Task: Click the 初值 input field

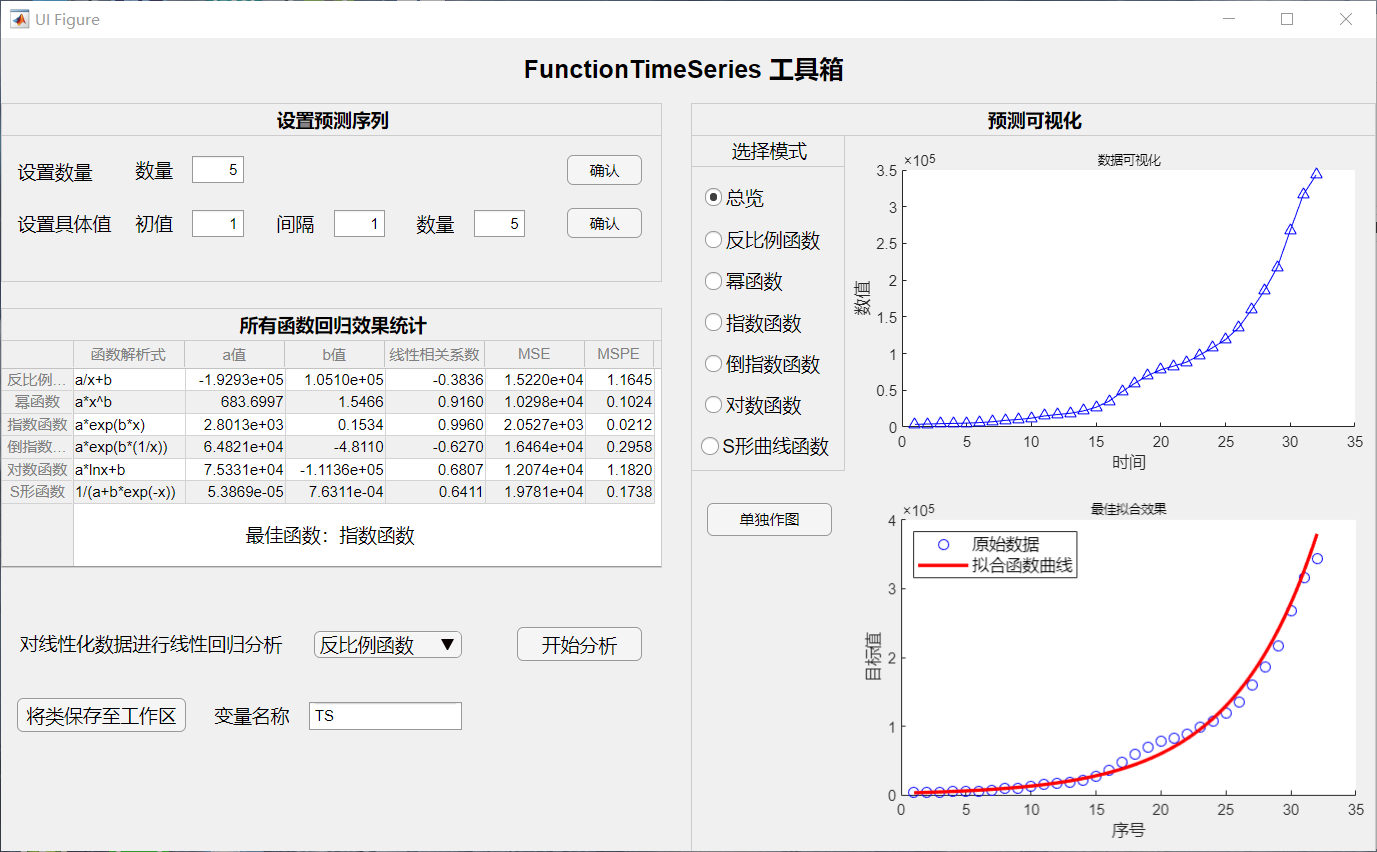Action: click(218, 224)
